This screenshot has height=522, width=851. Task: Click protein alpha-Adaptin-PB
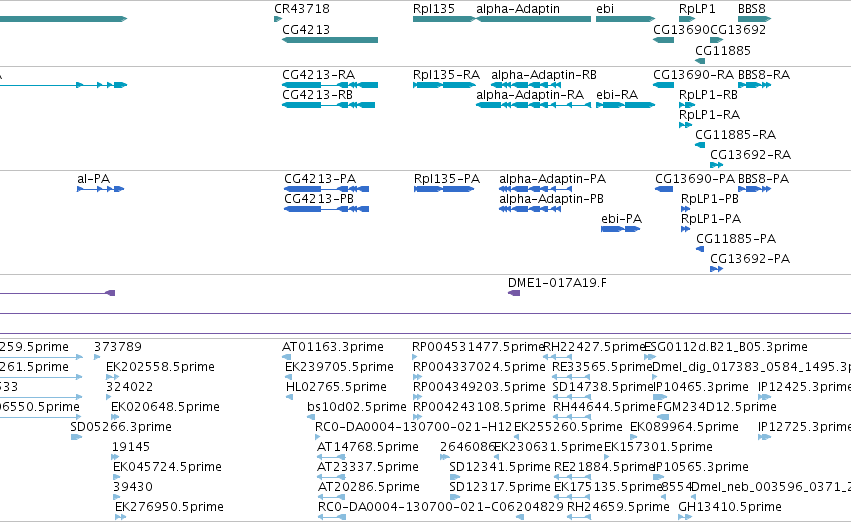551,199
